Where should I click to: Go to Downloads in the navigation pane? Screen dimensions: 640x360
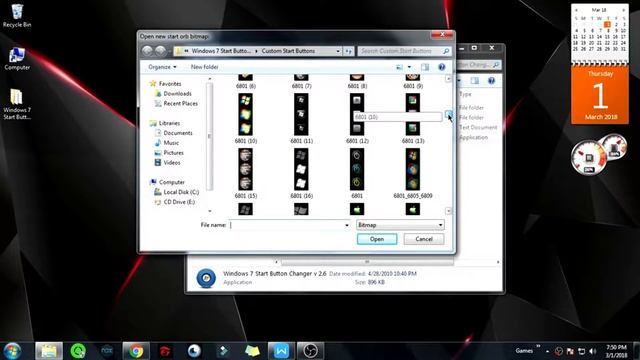point(177,93)
